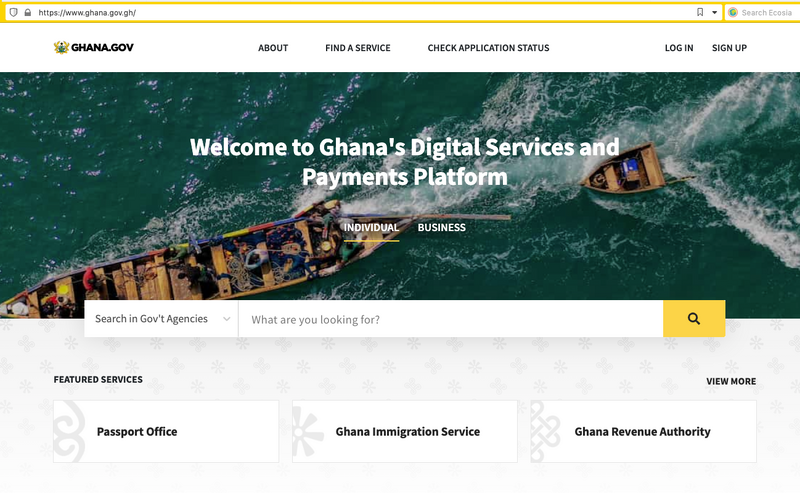Bookmark this page with the bookmark icon
Screen dimensions: 800x493
[700, 12]
